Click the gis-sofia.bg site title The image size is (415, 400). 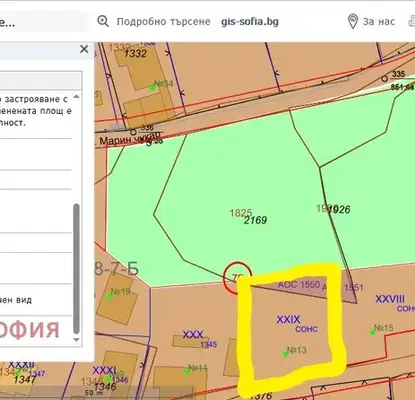pos(250,22)
